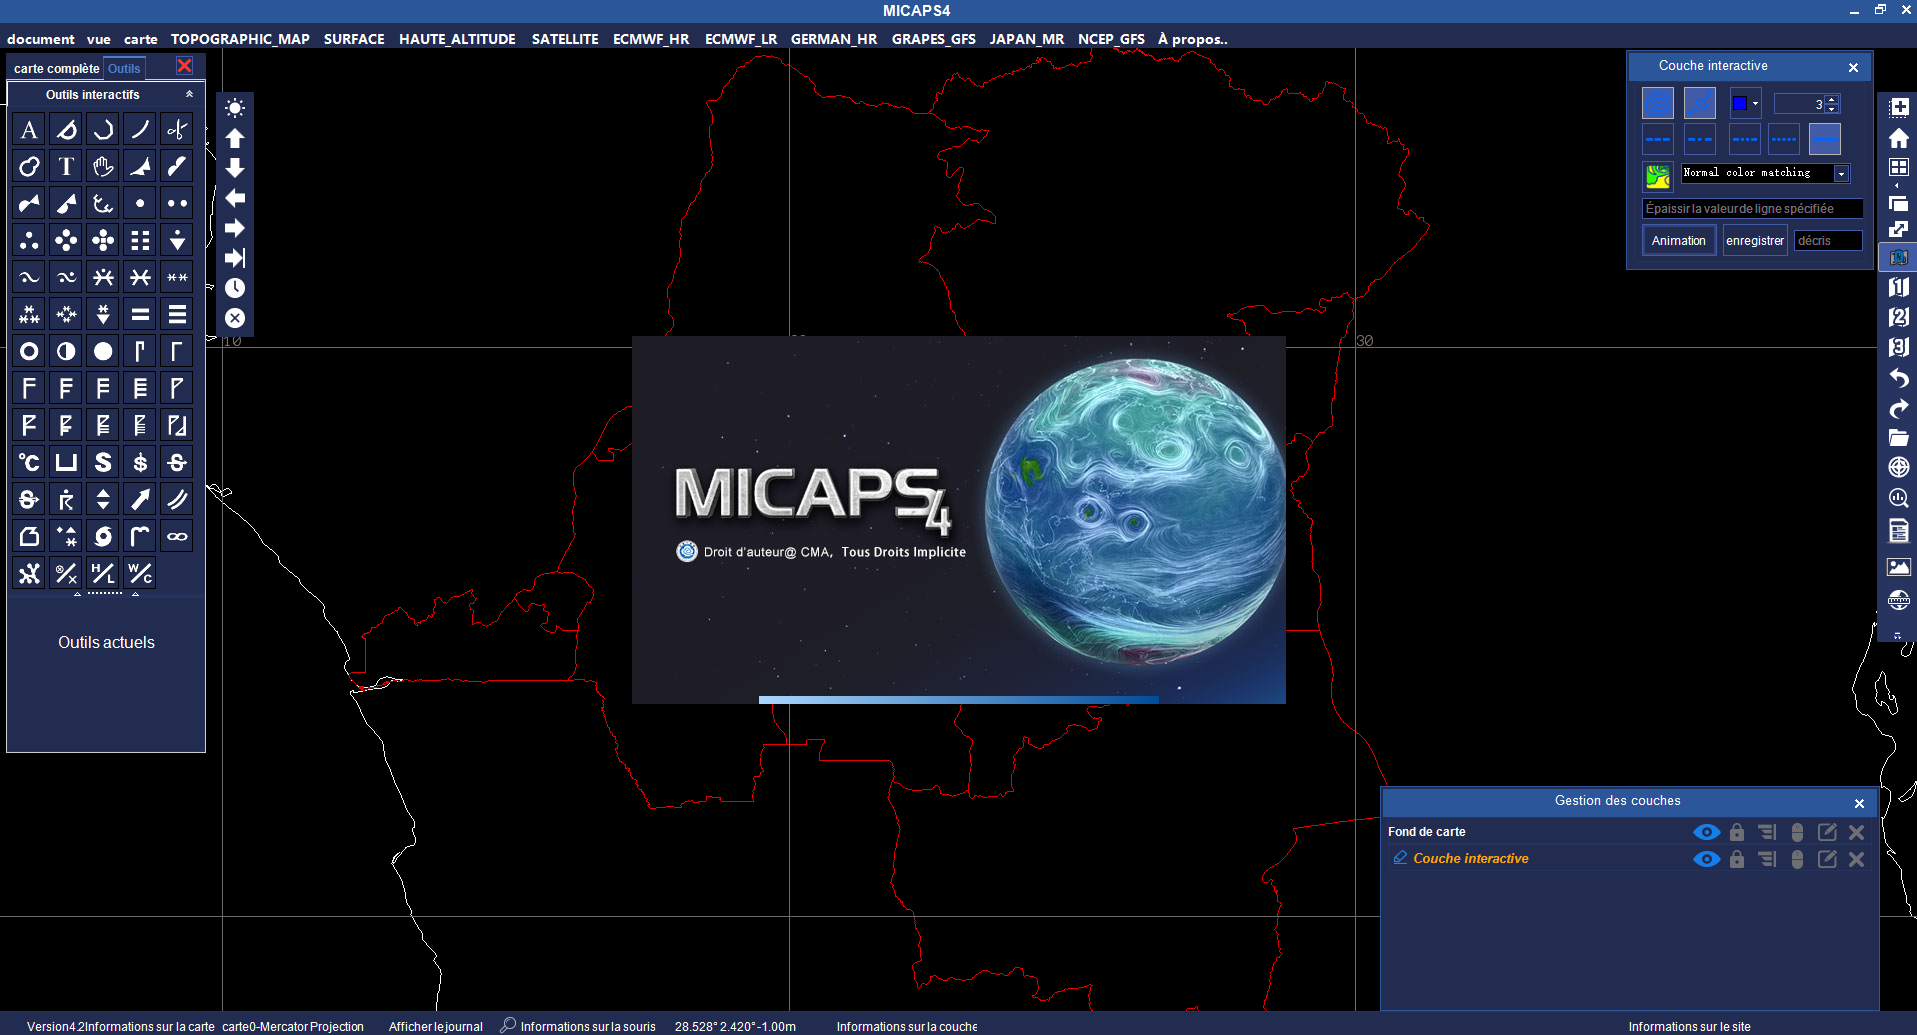The width and height of the screenshot is (1917, 1035).
Task: Click the Animation button
Action: coord(1678,241)
